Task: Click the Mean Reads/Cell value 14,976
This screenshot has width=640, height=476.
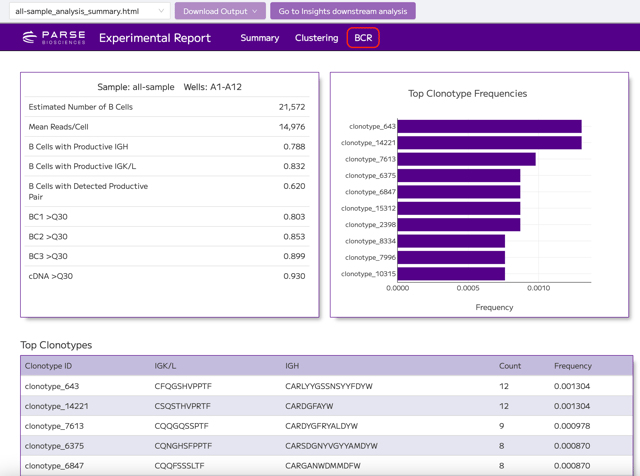Action: point(292,127)
